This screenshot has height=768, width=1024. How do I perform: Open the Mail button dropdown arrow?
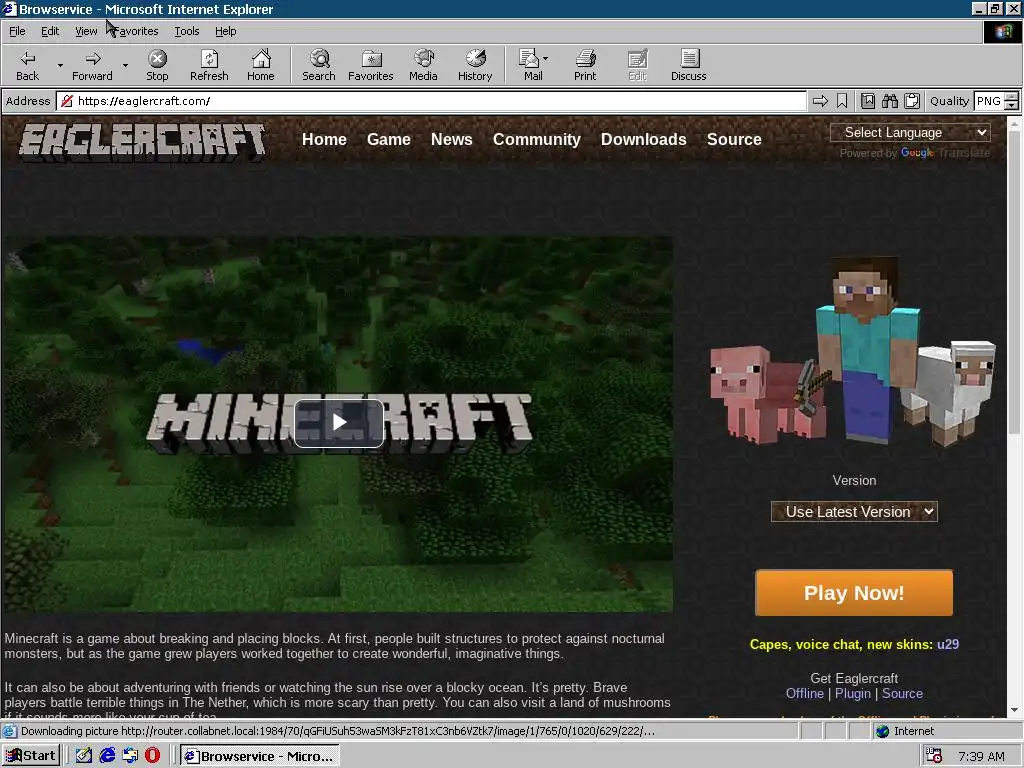tap(545, 59)
